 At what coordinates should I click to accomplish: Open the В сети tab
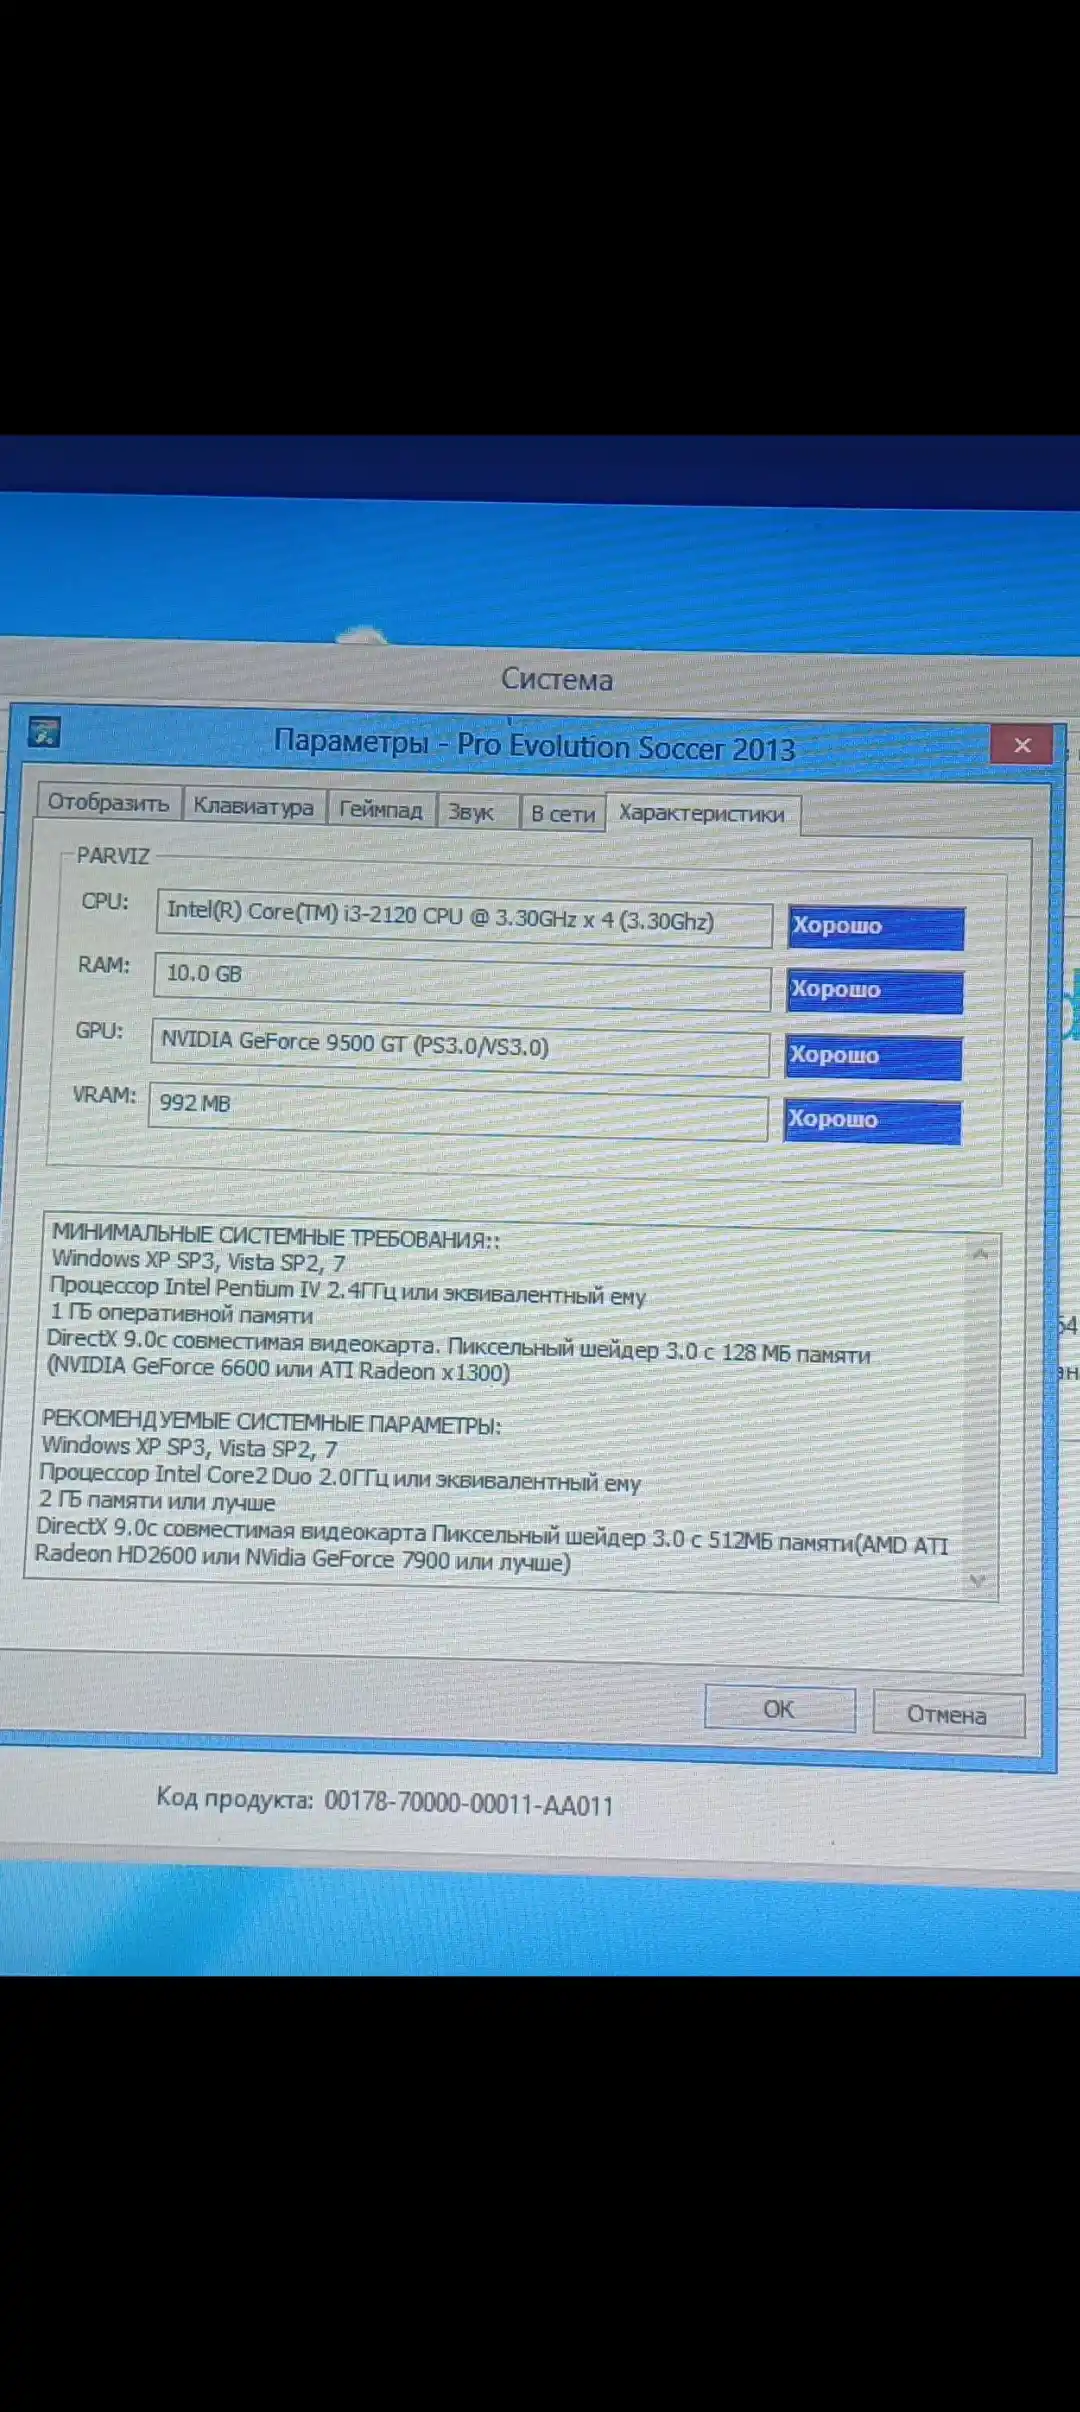click(562, 814)
